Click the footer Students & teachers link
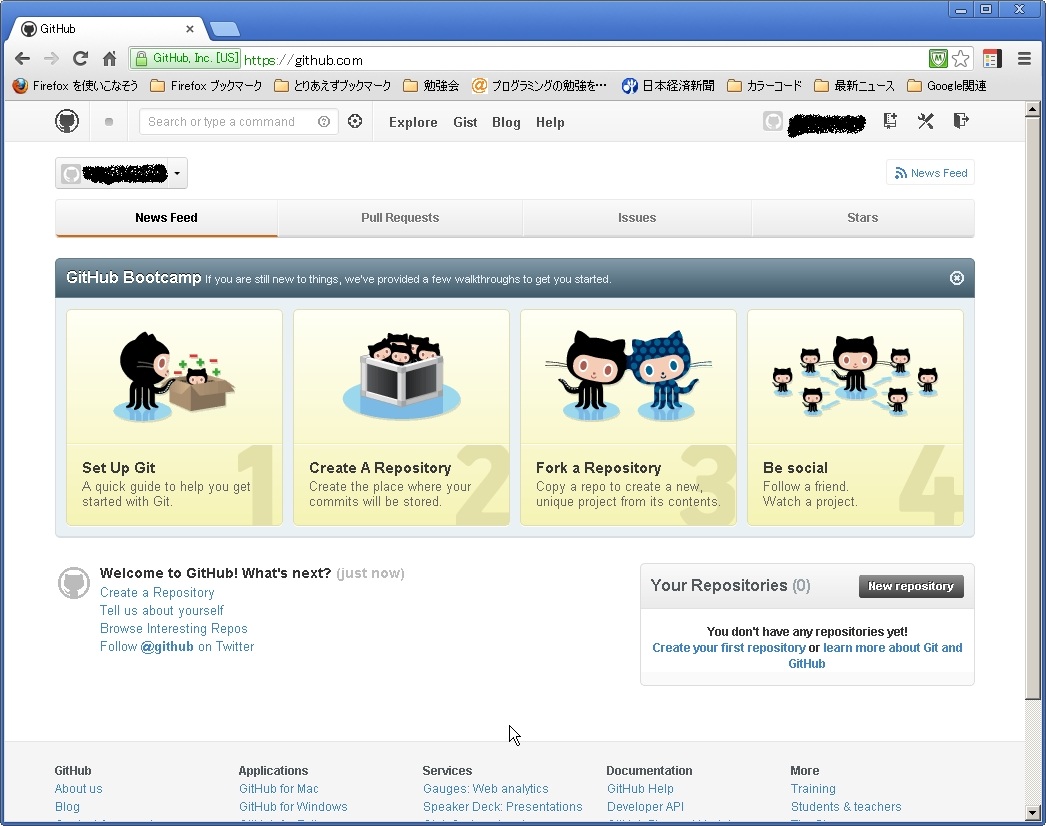The width and height of the screenshot is (1046, 826). coord(846,807)
